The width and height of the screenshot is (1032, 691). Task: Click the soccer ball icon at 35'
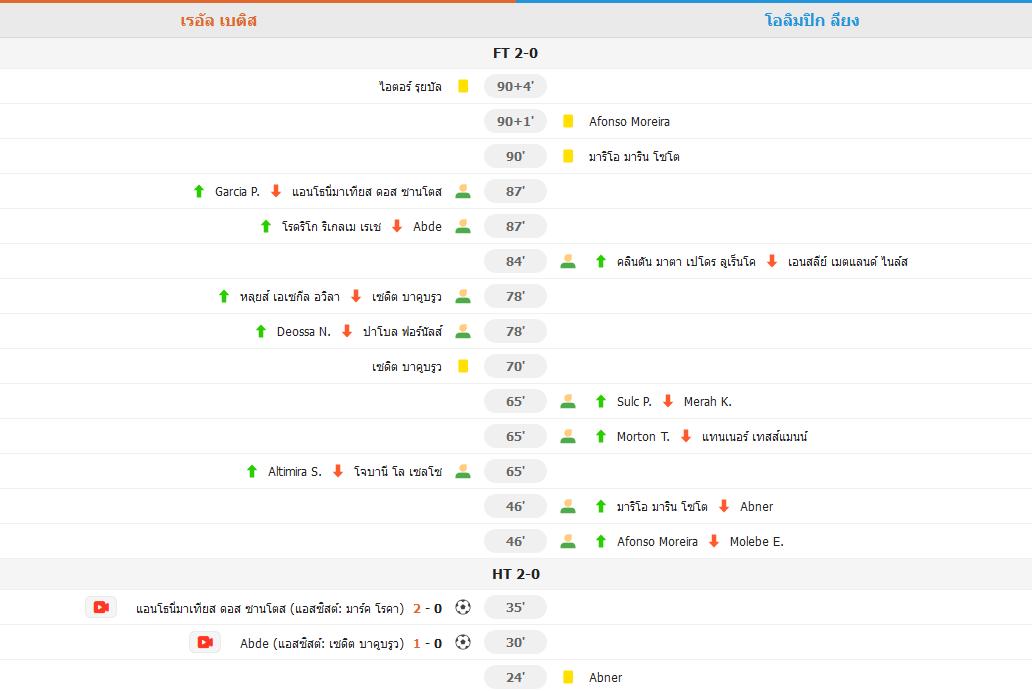click(462, 607)
